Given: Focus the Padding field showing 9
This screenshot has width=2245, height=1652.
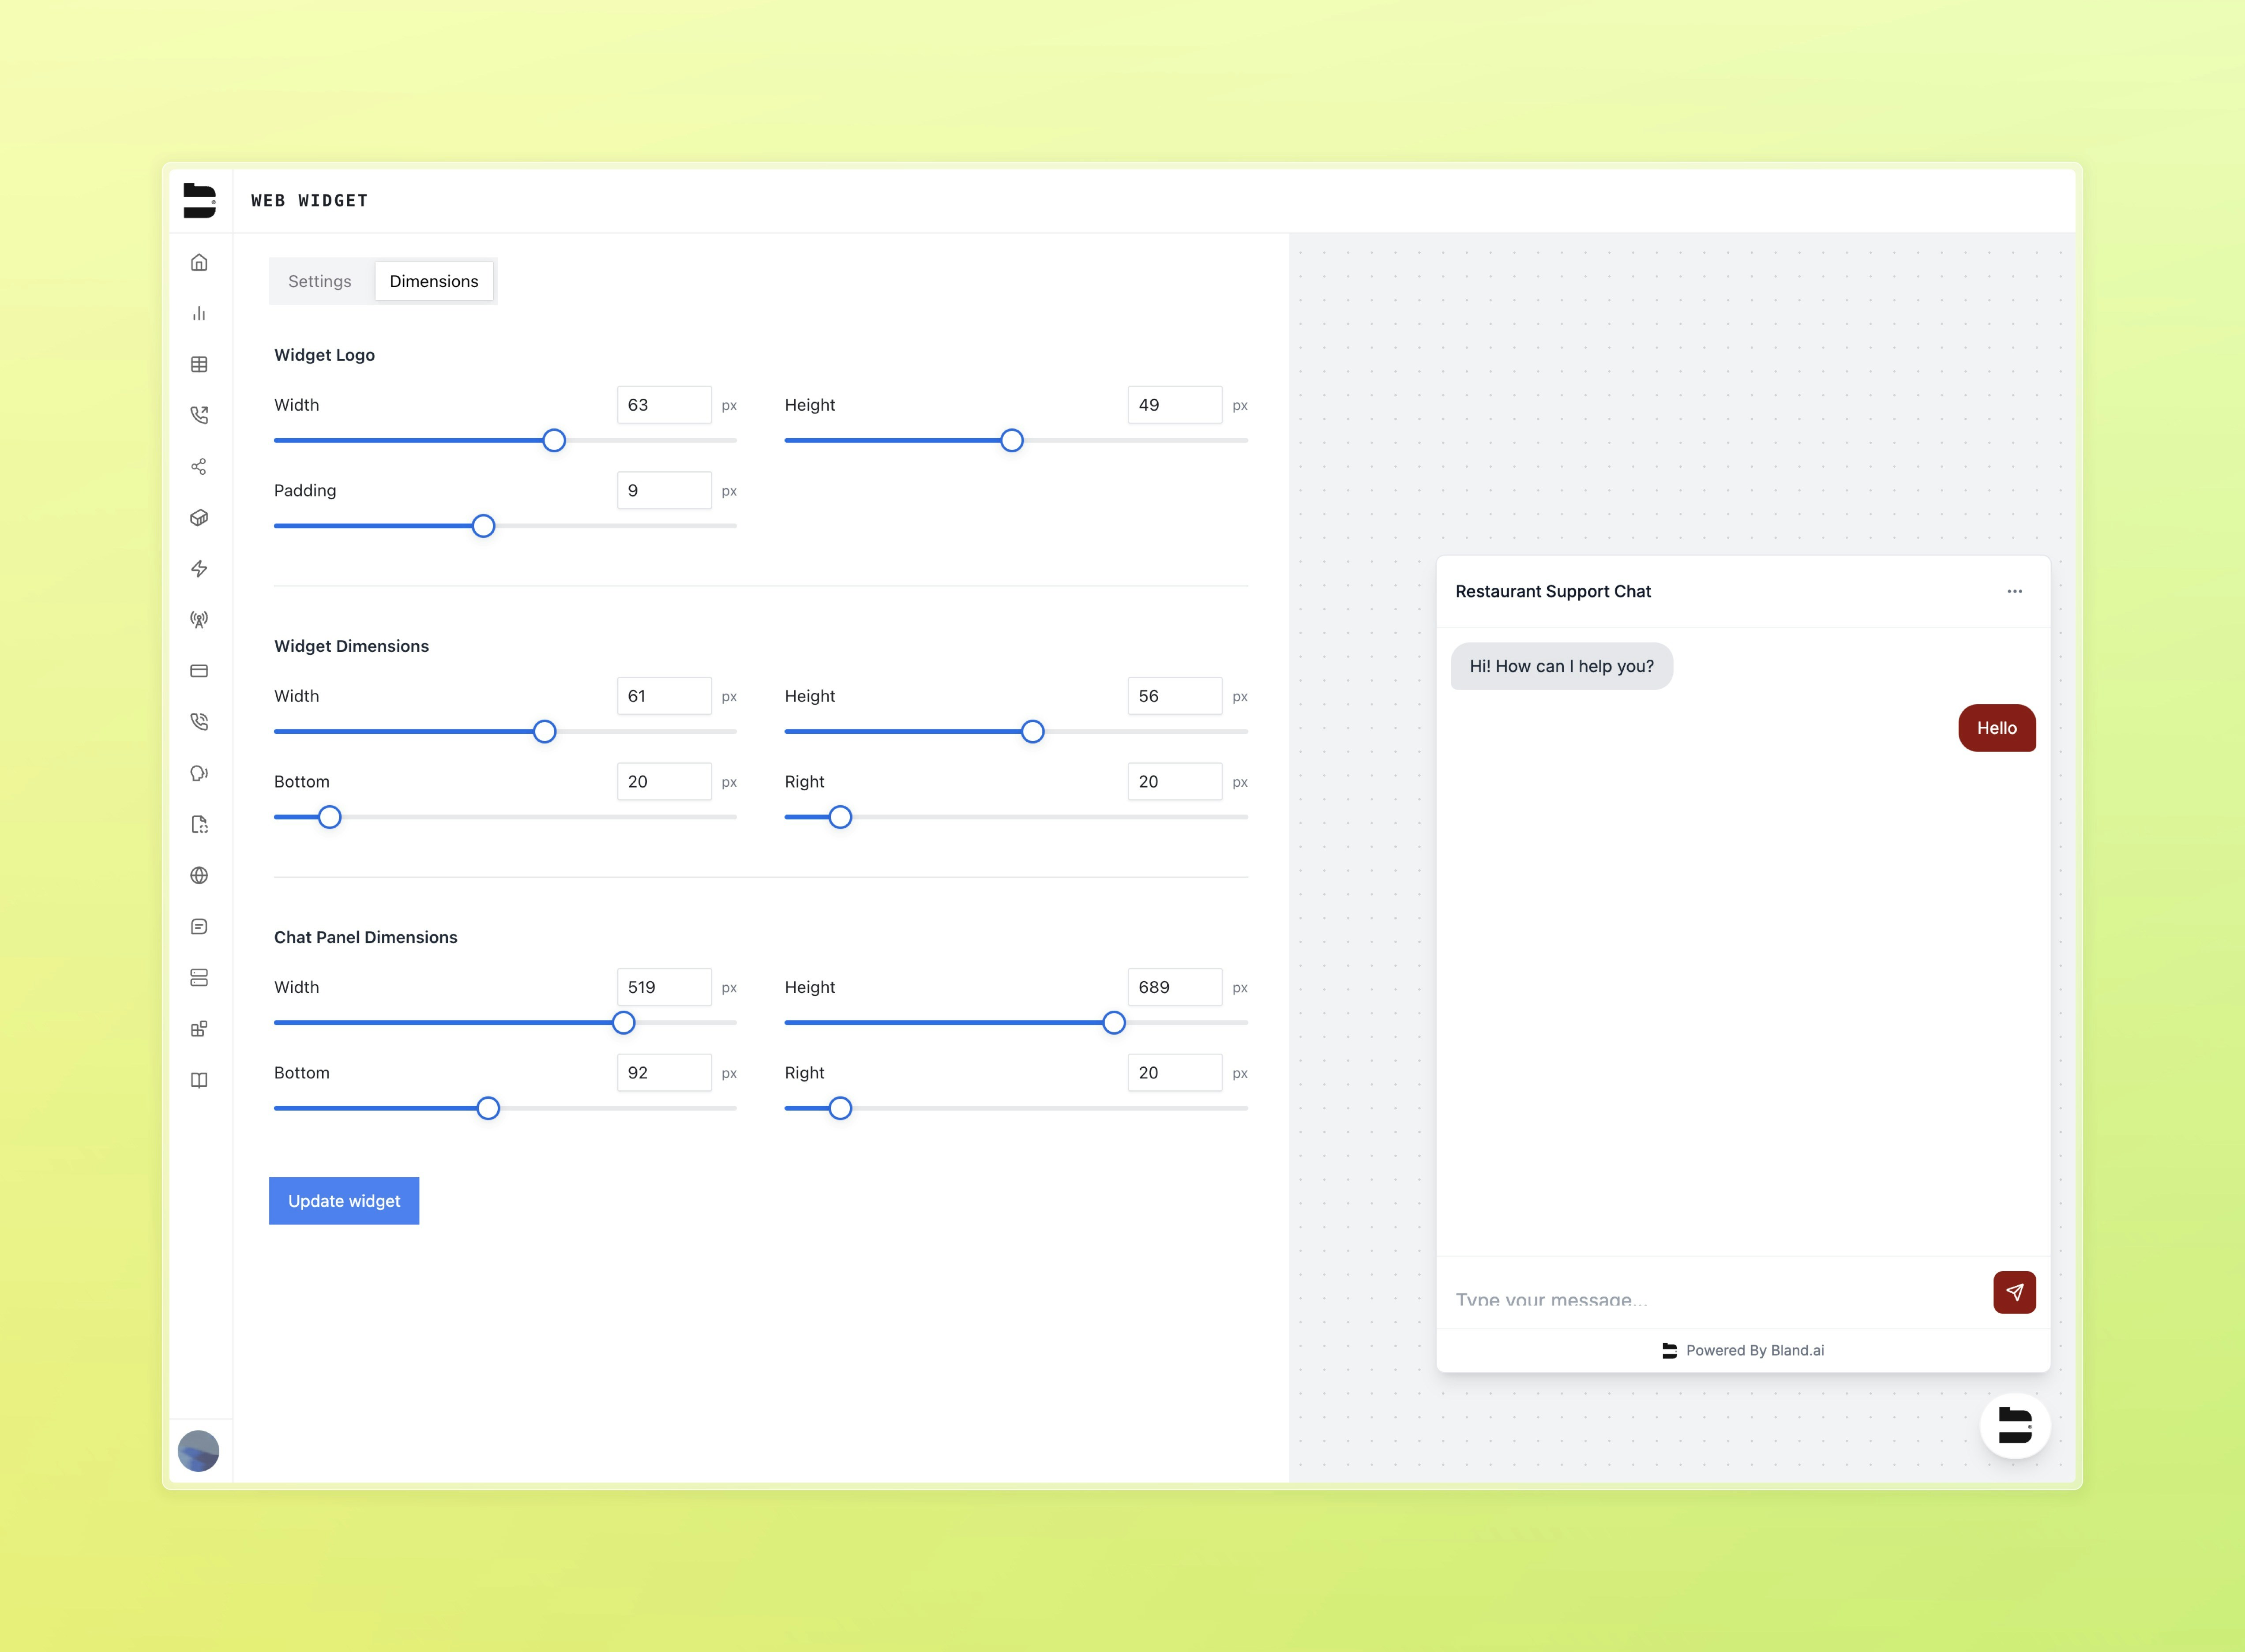Looking at the screenshot, I should (x=664, y=490).
